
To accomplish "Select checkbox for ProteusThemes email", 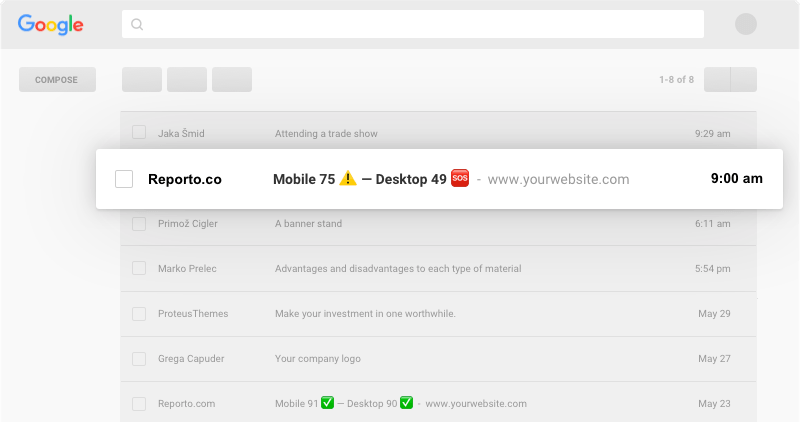I will coord(139,313).
